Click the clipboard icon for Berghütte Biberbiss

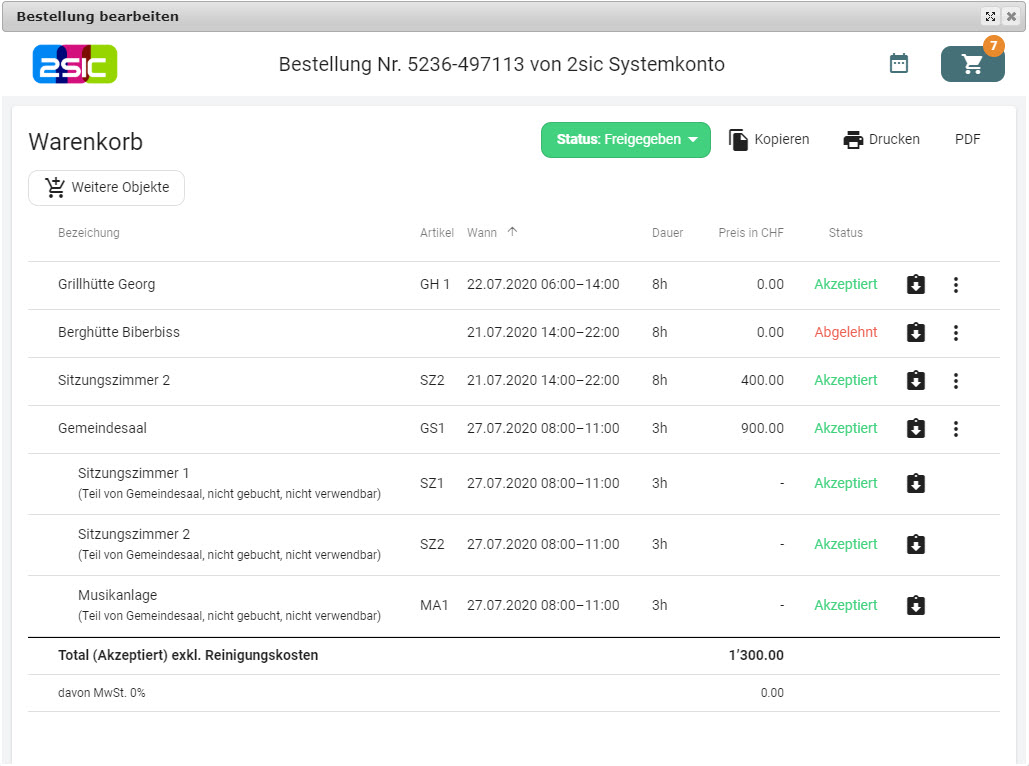point(915,333)
